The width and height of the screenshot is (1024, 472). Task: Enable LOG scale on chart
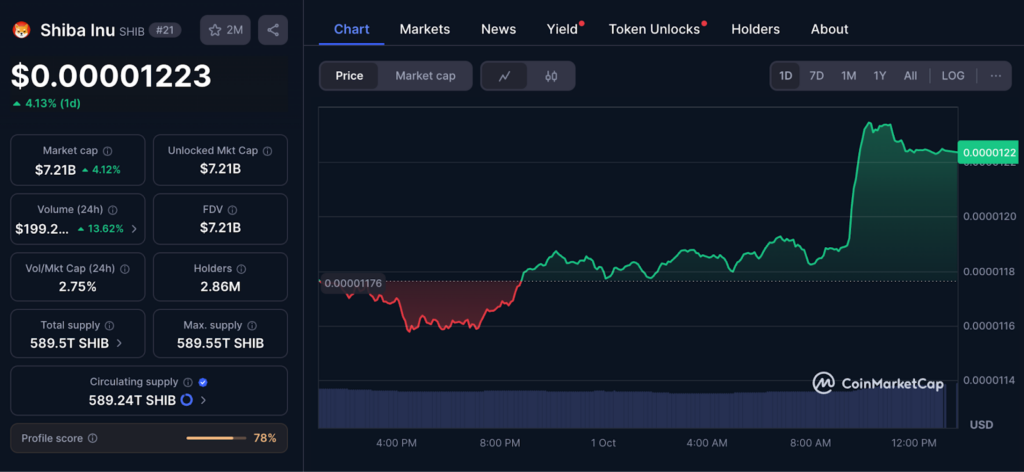pos(953,76)
